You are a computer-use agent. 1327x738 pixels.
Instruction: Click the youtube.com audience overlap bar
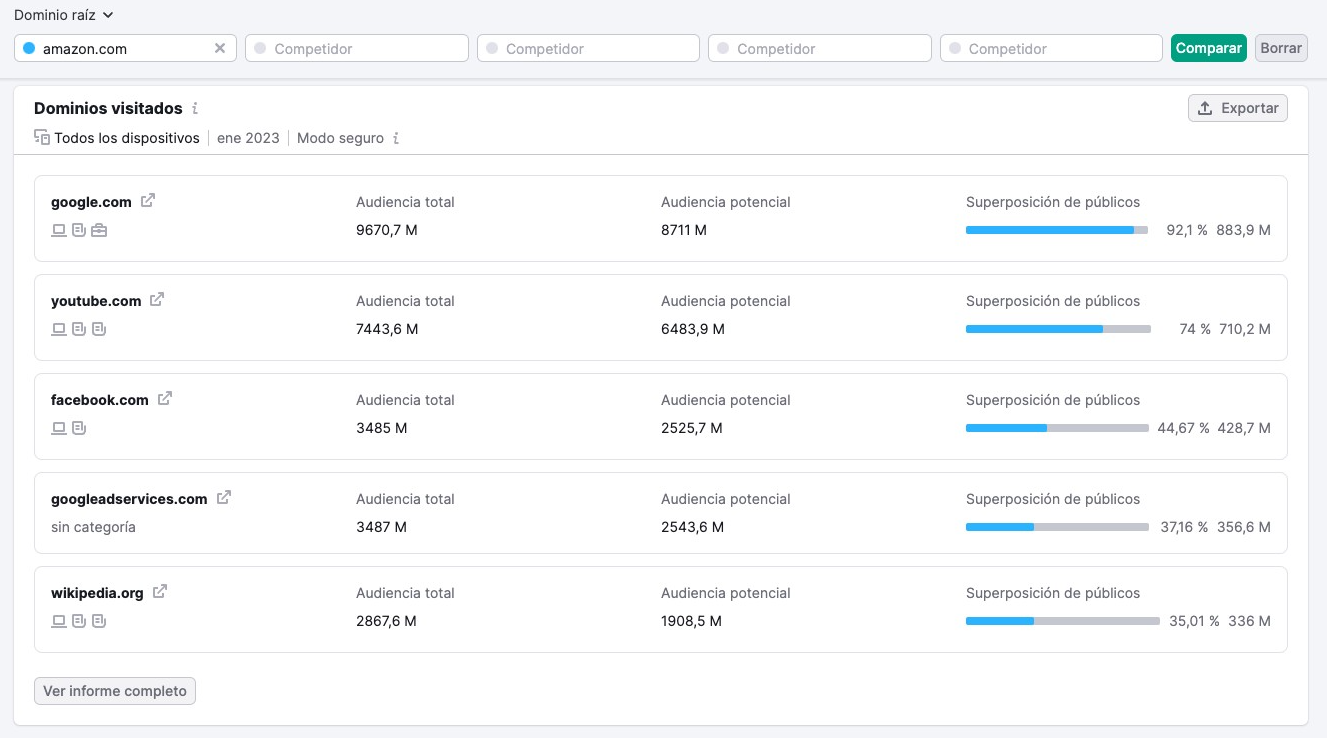1058,329
